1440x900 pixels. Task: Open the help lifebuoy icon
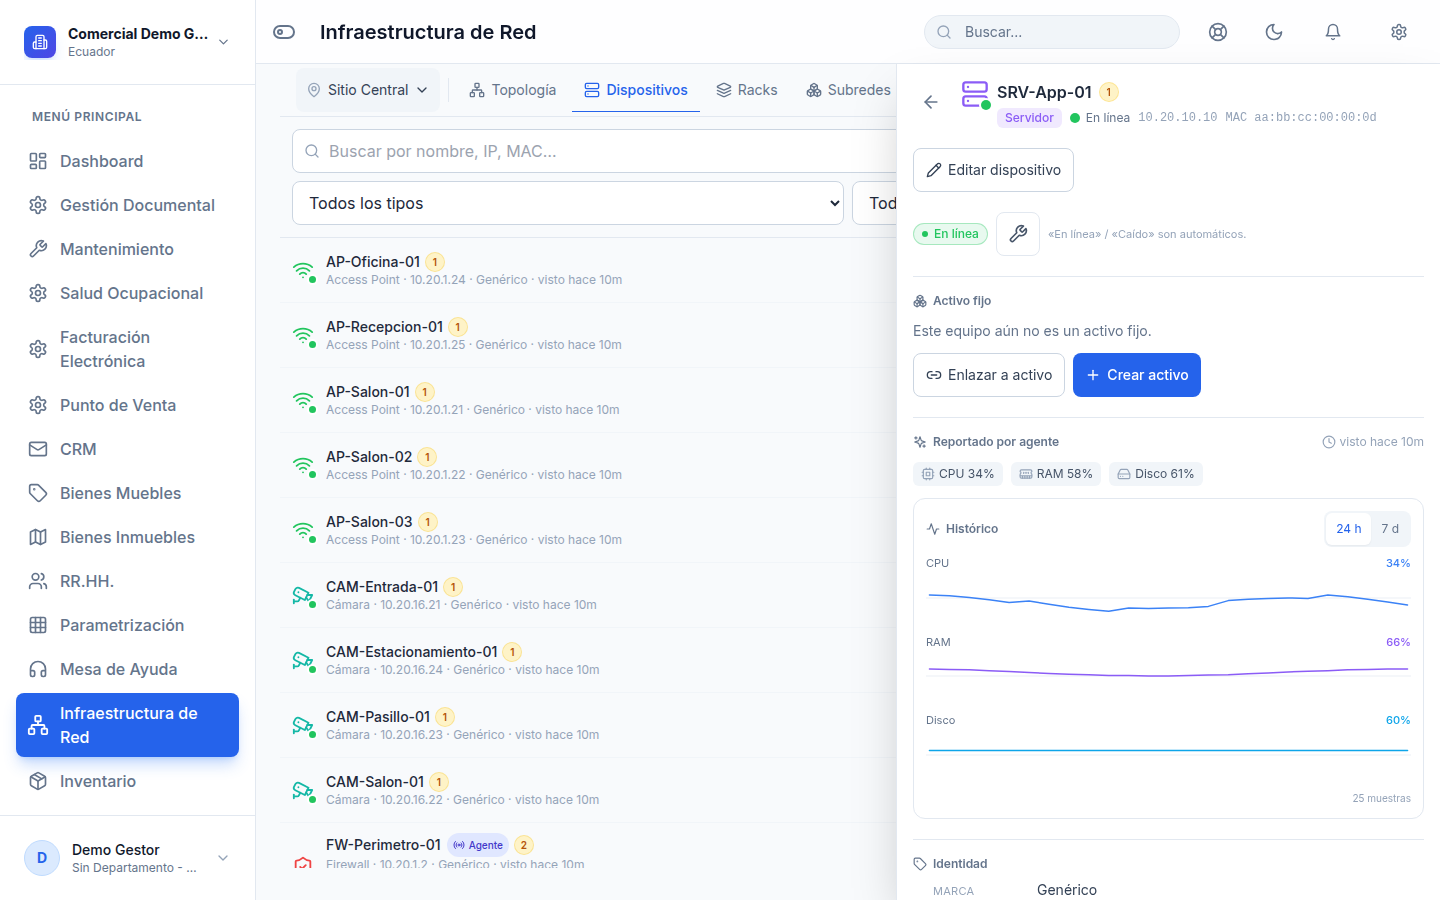click(x=1218, y=32)
